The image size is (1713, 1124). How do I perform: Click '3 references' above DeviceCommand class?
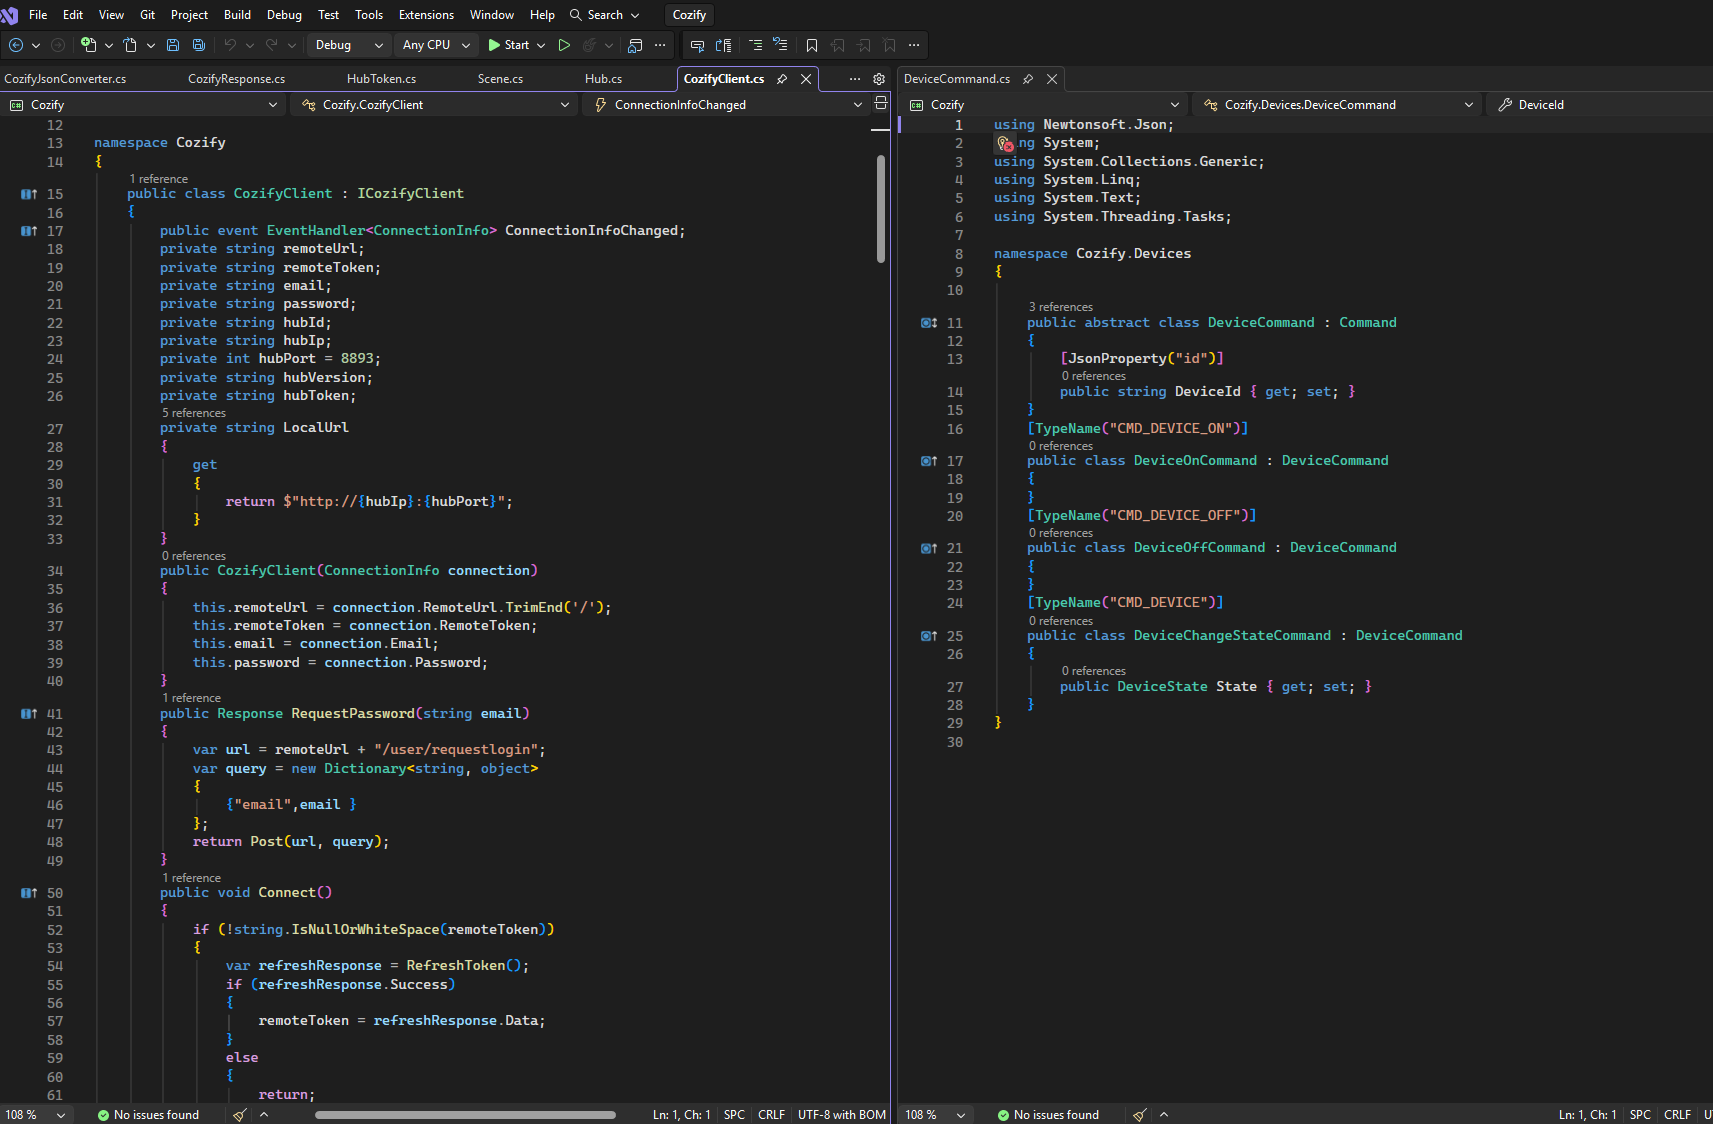pyautogui.click(x=1061, y=307)
